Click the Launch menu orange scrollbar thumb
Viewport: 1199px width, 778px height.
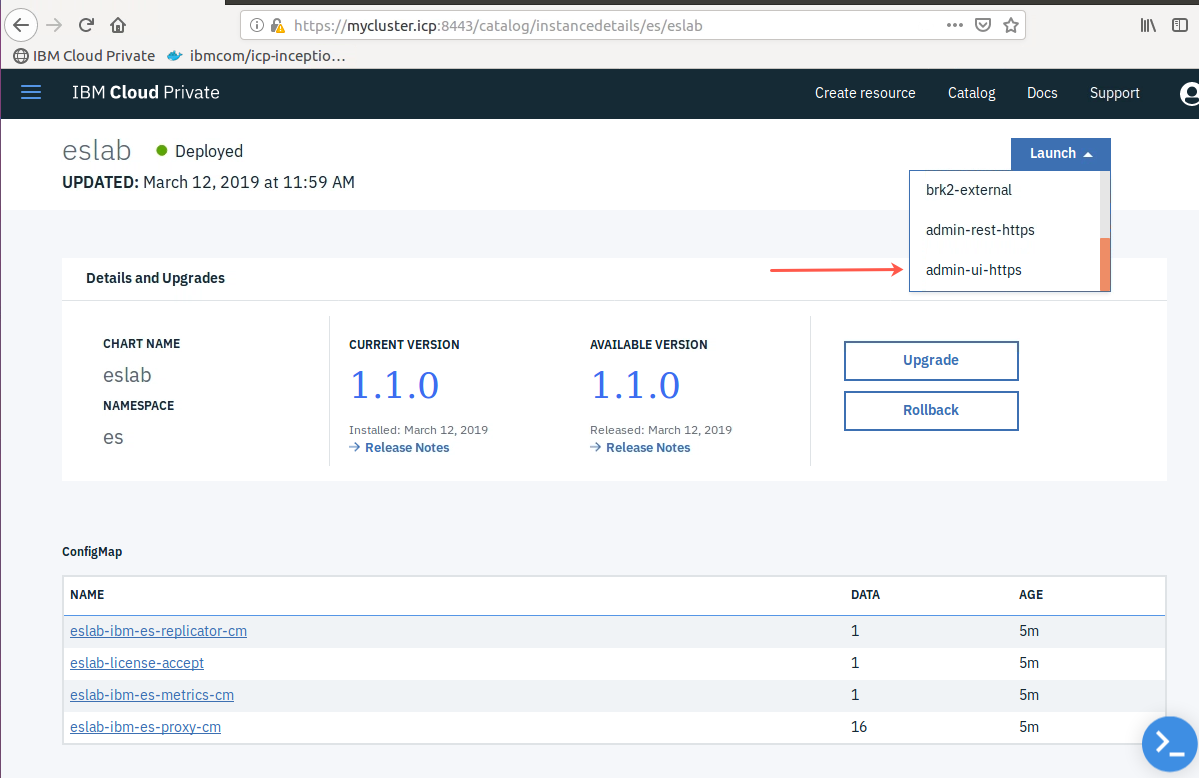[1105, 265]
